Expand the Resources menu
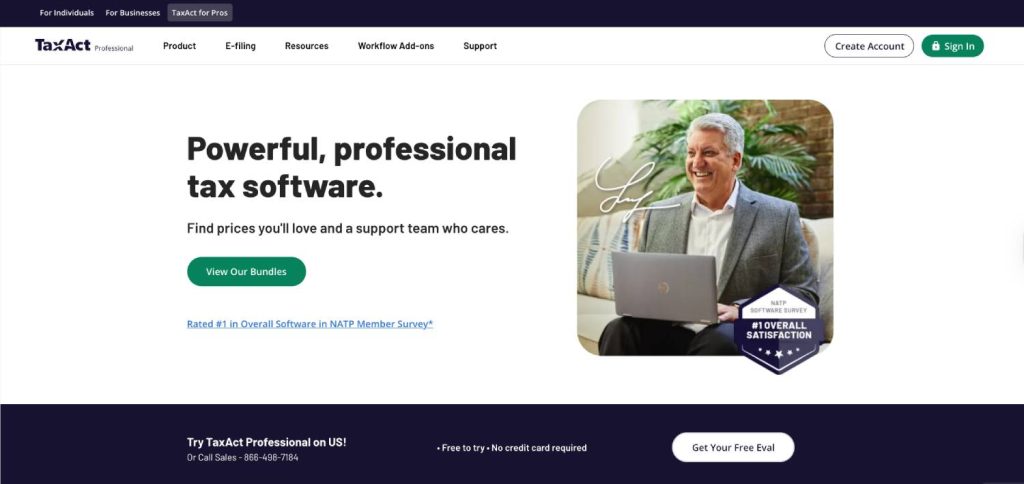Image resolution: width=1024 pixels, height=484 pixels. click(306, 46)
